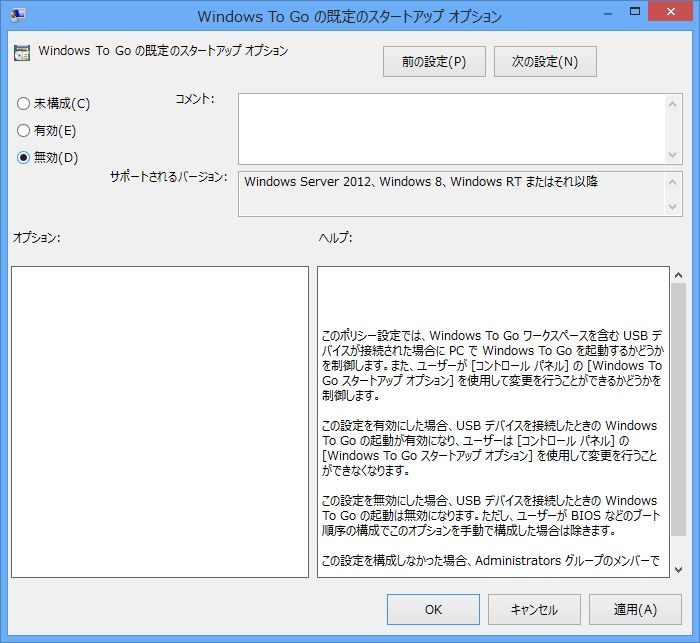Click the supported versions scroll up arrow
This screenshot has height=643, width=700.
(673, 182)
